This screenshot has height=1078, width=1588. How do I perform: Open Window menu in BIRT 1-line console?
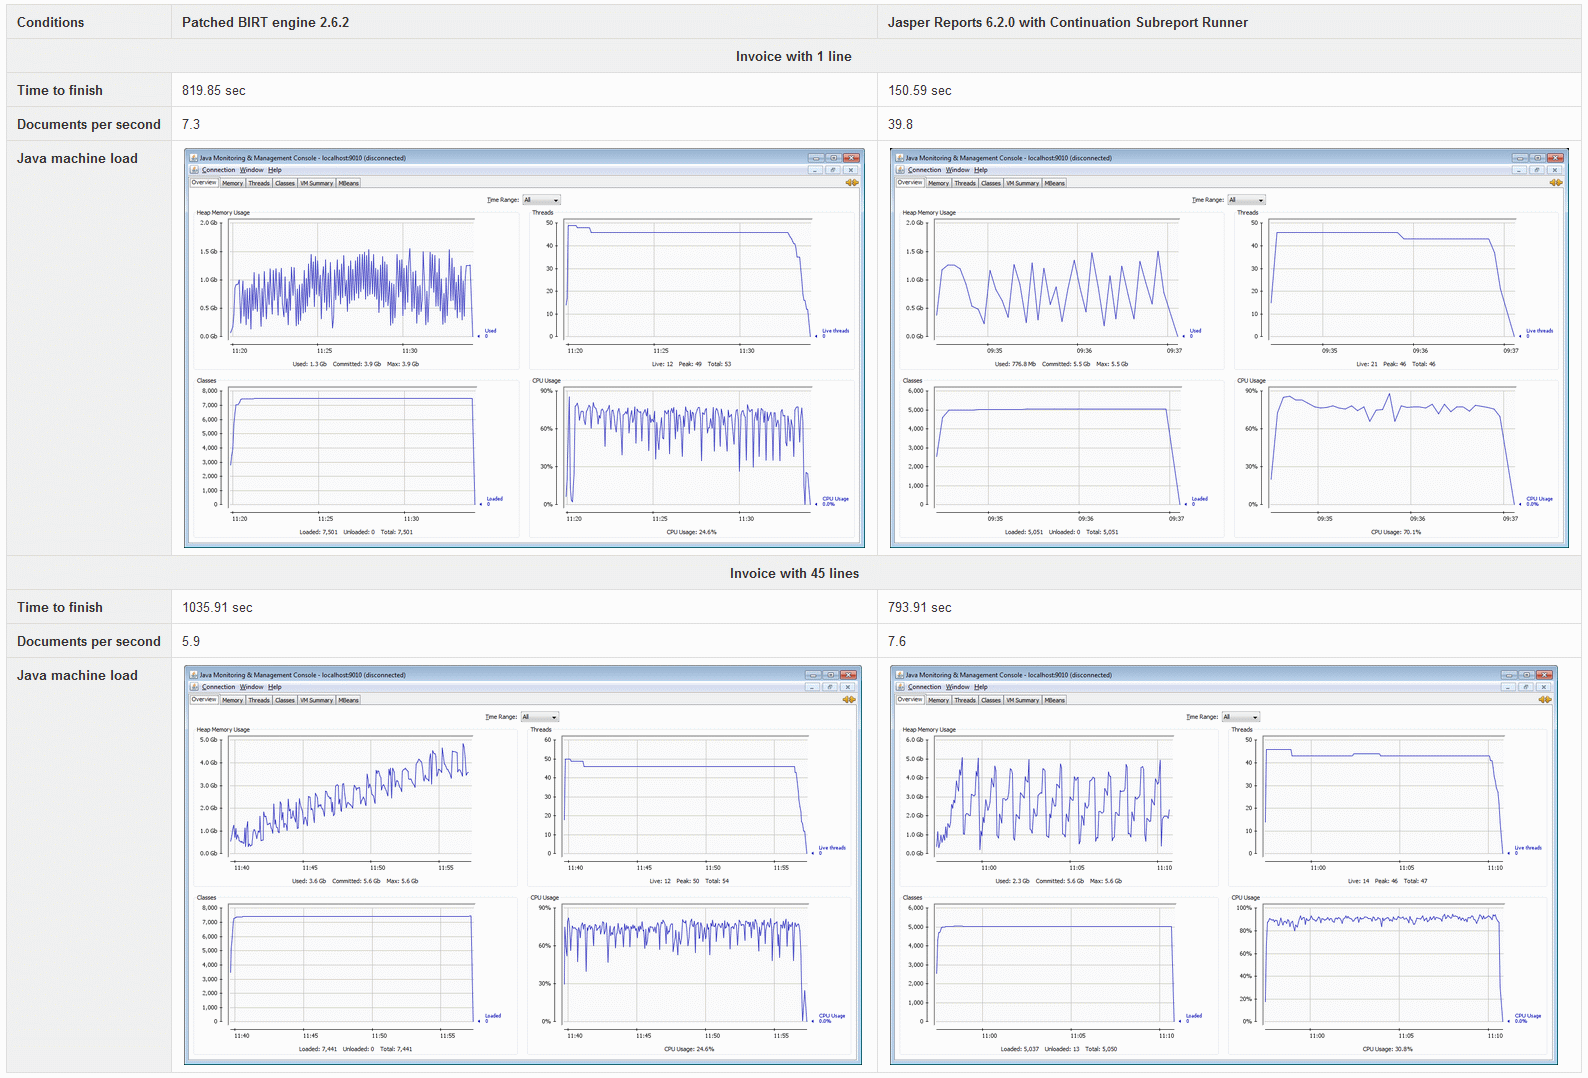pyautogui.click(x=252, y=170)
